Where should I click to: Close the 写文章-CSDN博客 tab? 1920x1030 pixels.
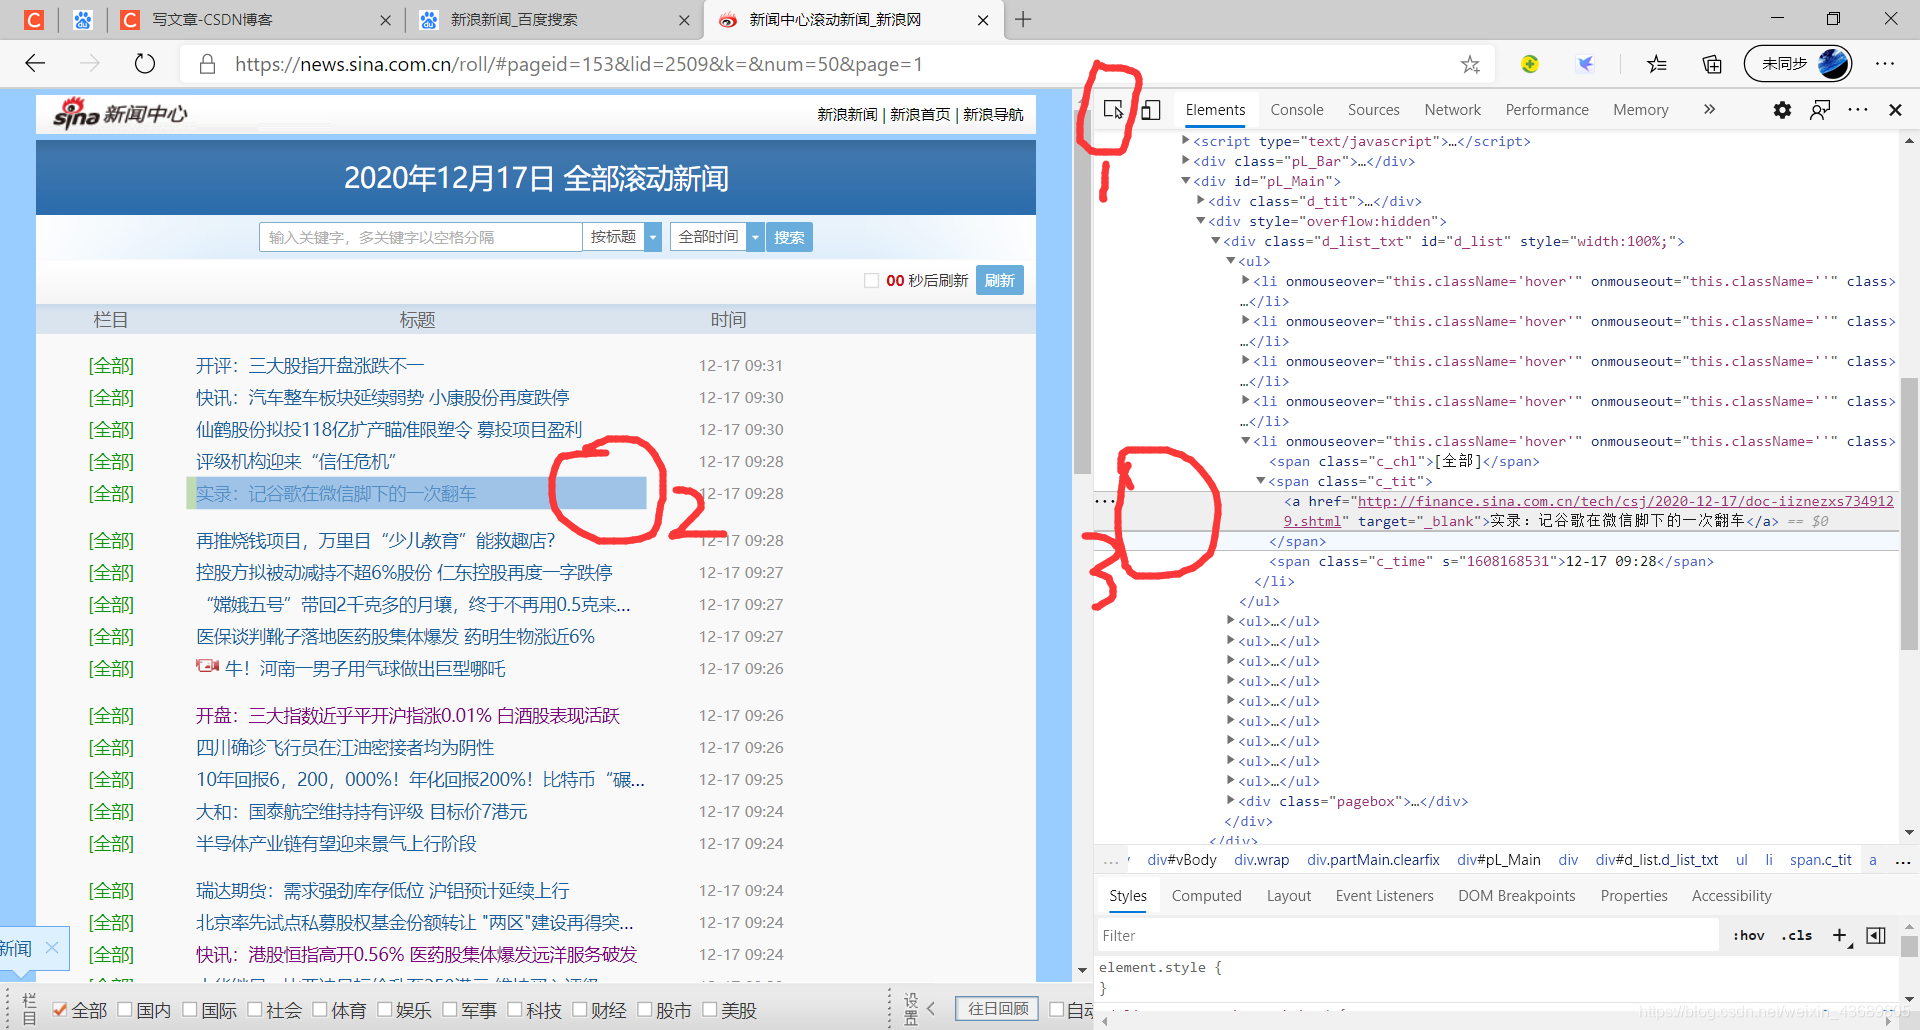(386, 20)
